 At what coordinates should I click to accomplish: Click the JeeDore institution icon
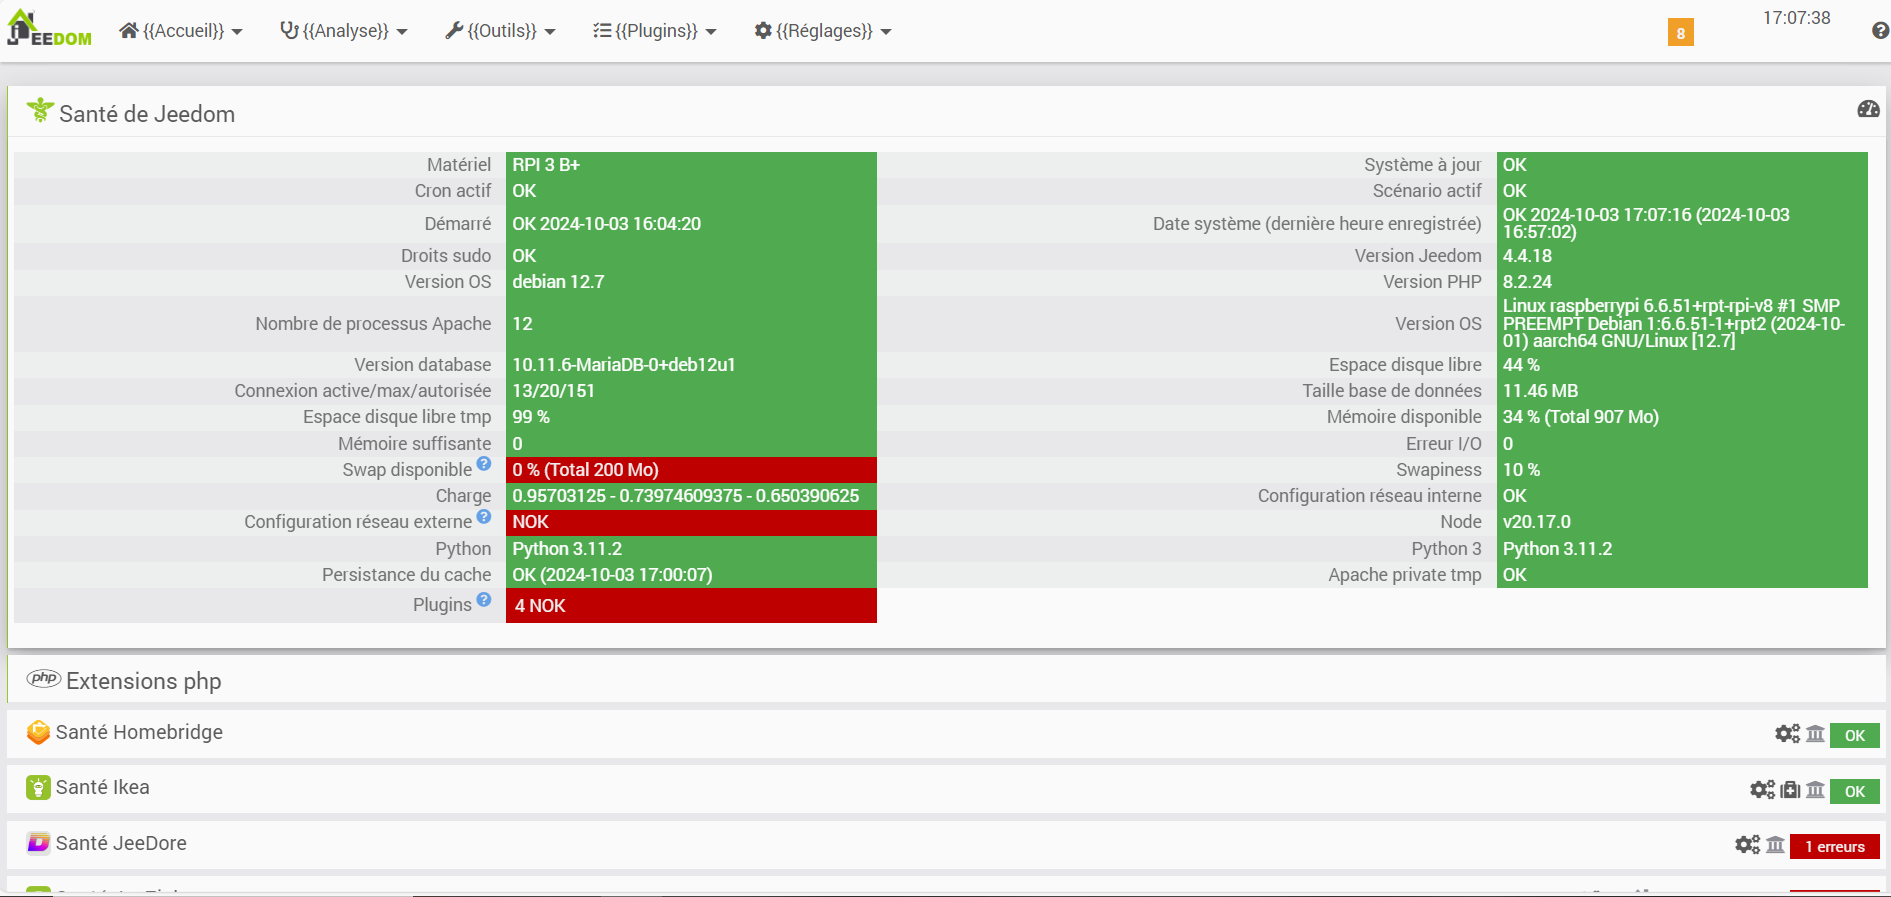coord(1775,846)
